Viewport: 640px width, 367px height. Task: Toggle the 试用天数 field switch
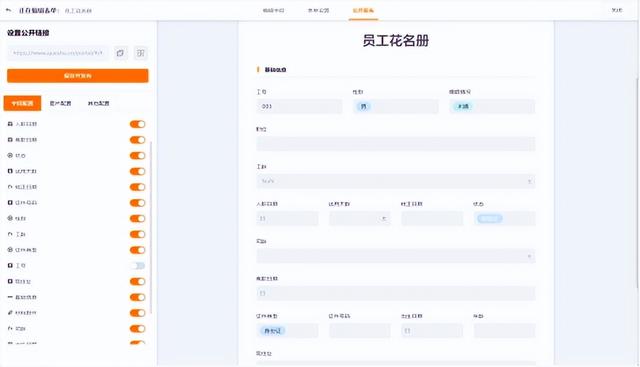pos(138,171)
